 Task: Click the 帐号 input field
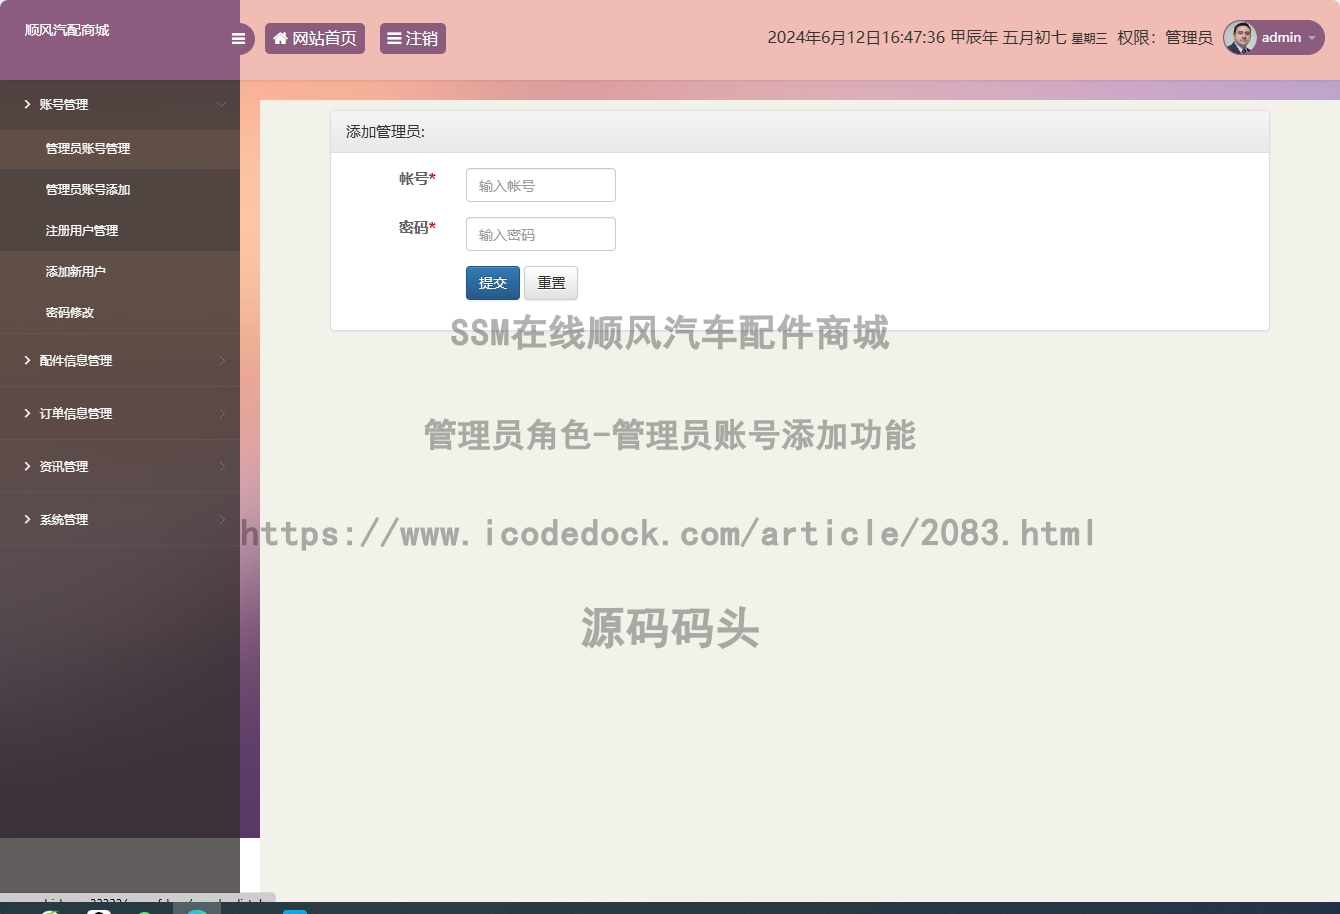[x=541, y=185]
